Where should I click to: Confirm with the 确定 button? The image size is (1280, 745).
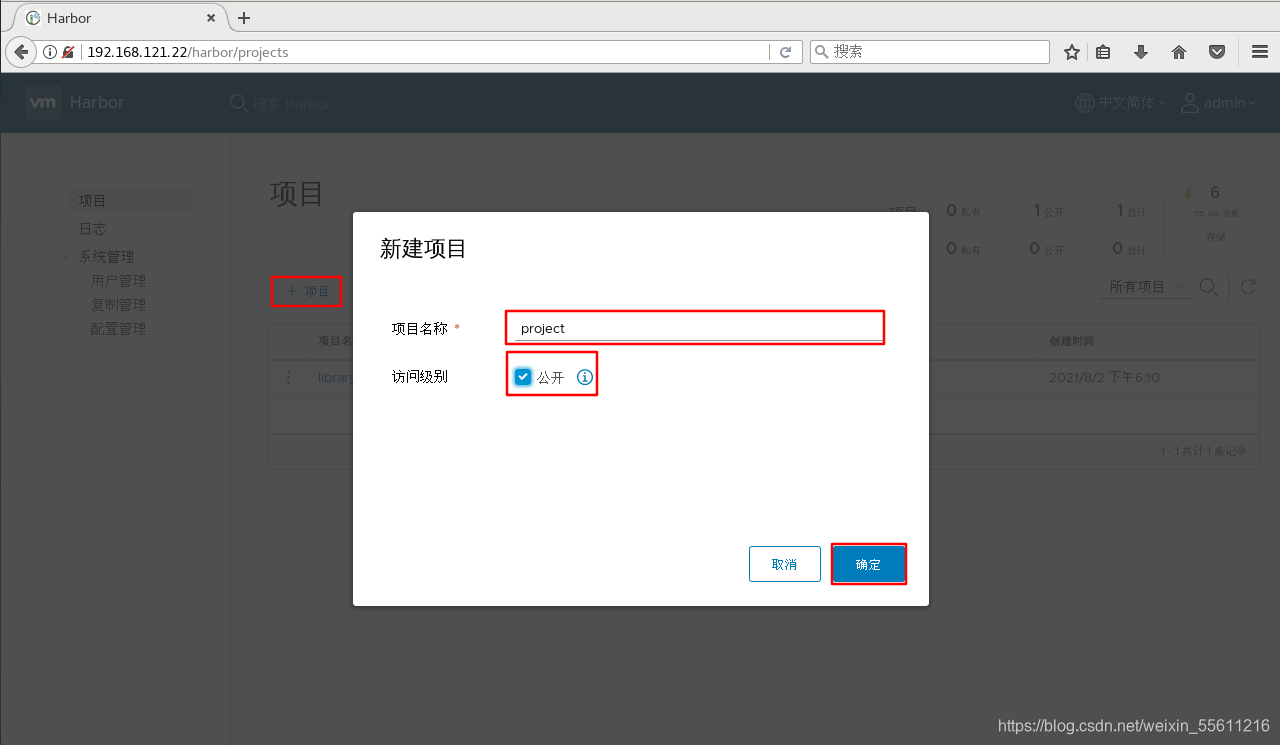(869, 564)
